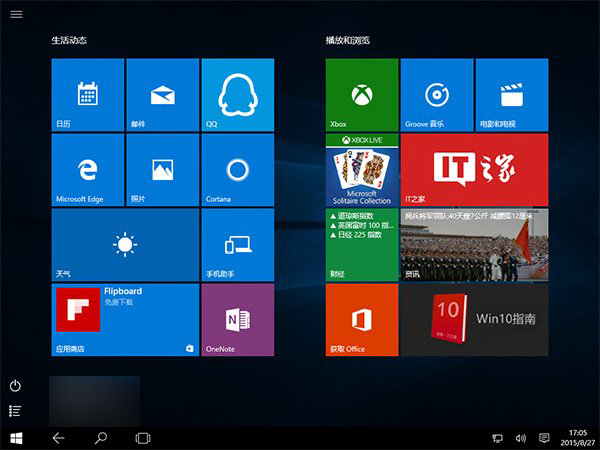
Task: Click the Flipboard 免费下载 text
Action: pos(119,302)
